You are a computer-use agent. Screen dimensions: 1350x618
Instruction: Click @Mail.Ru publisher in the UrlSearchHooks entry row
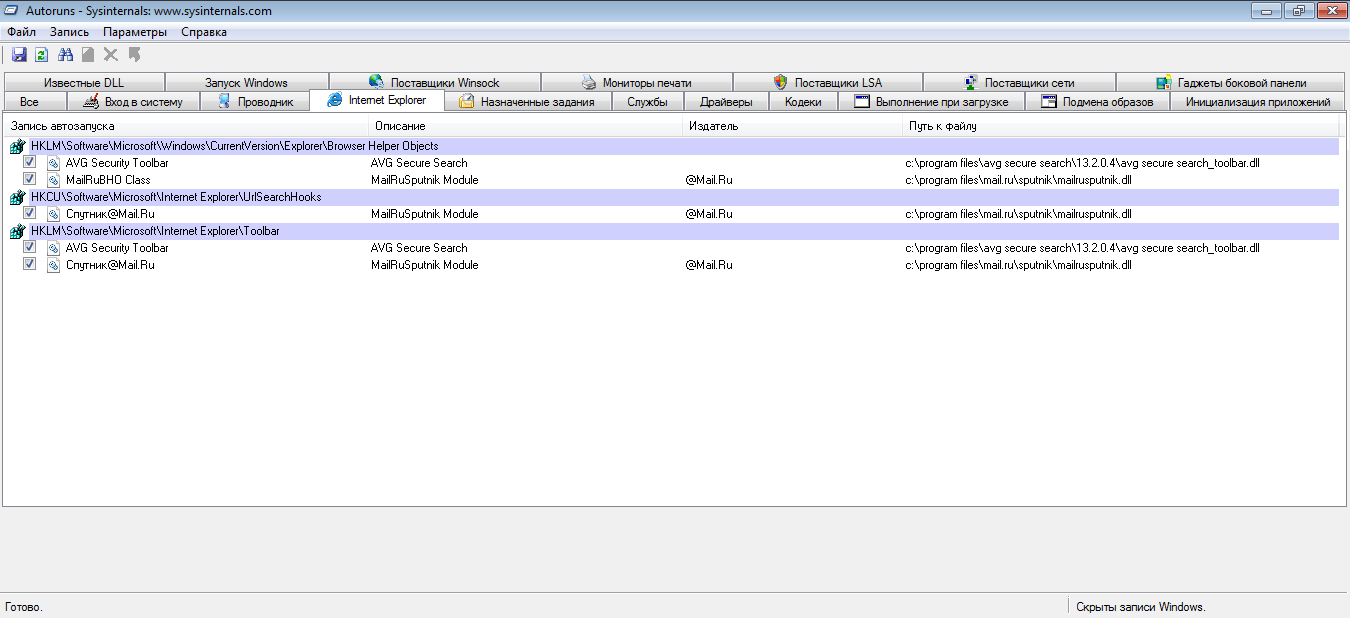pyautogui.click(x=709, y=214)
